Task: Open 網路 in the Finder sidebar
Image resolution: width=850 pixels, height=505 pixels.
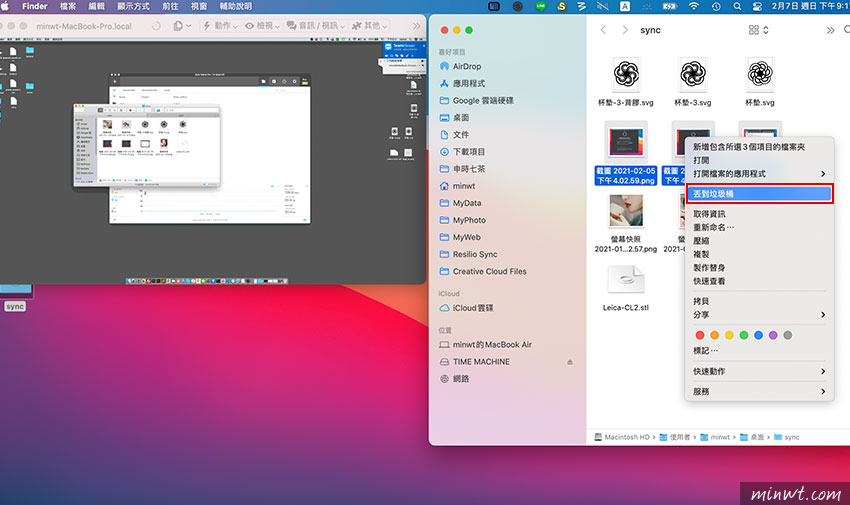Action: click(454, 379)
